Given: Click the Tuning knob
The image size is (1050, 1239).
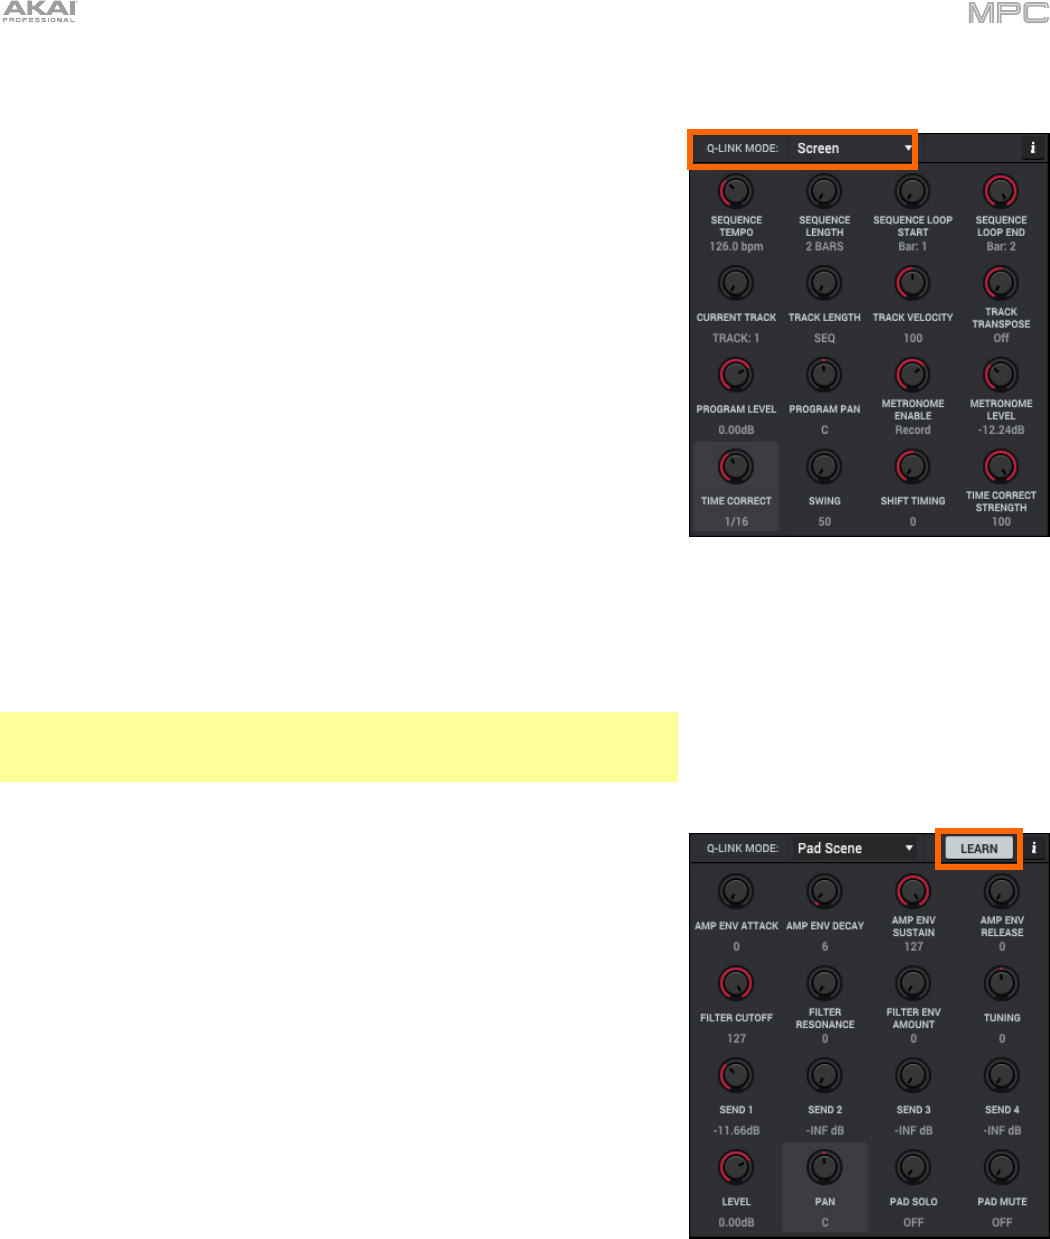Looking at the screenshot, I should [x=1001, y=984].
